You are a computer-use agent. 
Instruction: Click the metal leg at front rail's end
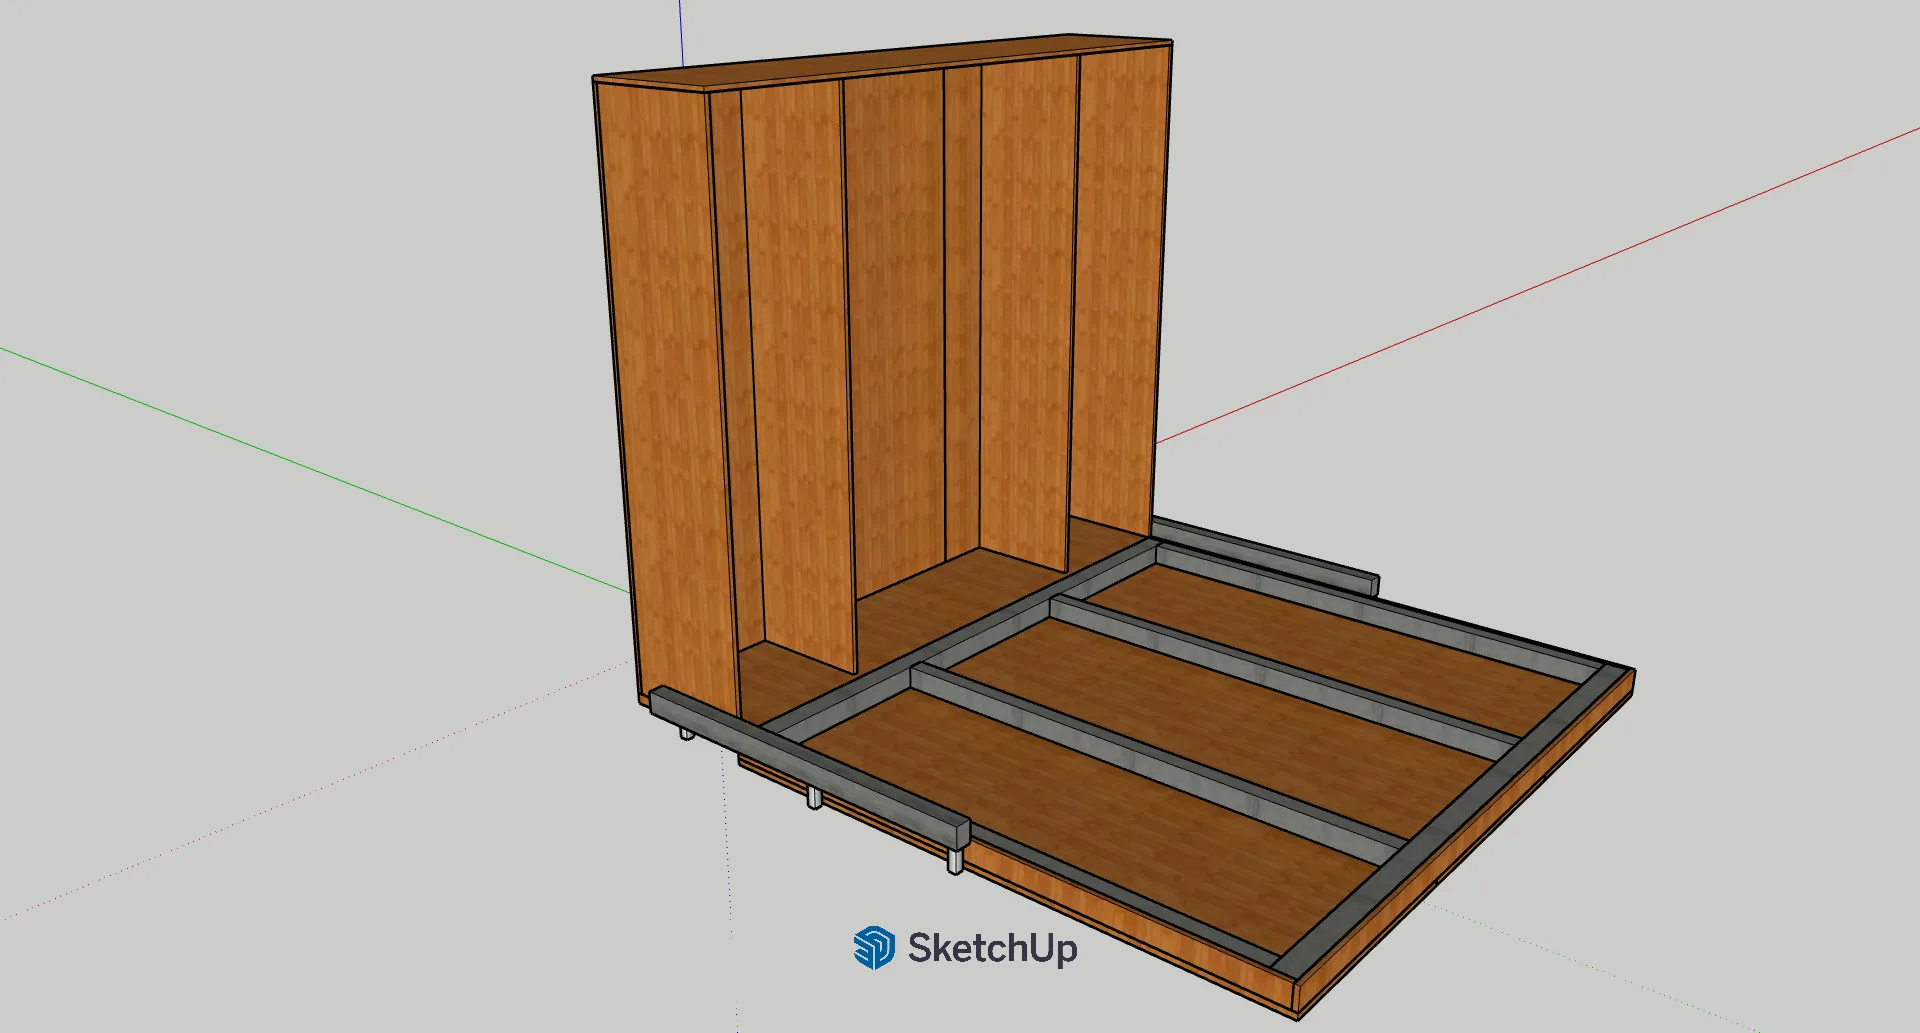point(955,860)
